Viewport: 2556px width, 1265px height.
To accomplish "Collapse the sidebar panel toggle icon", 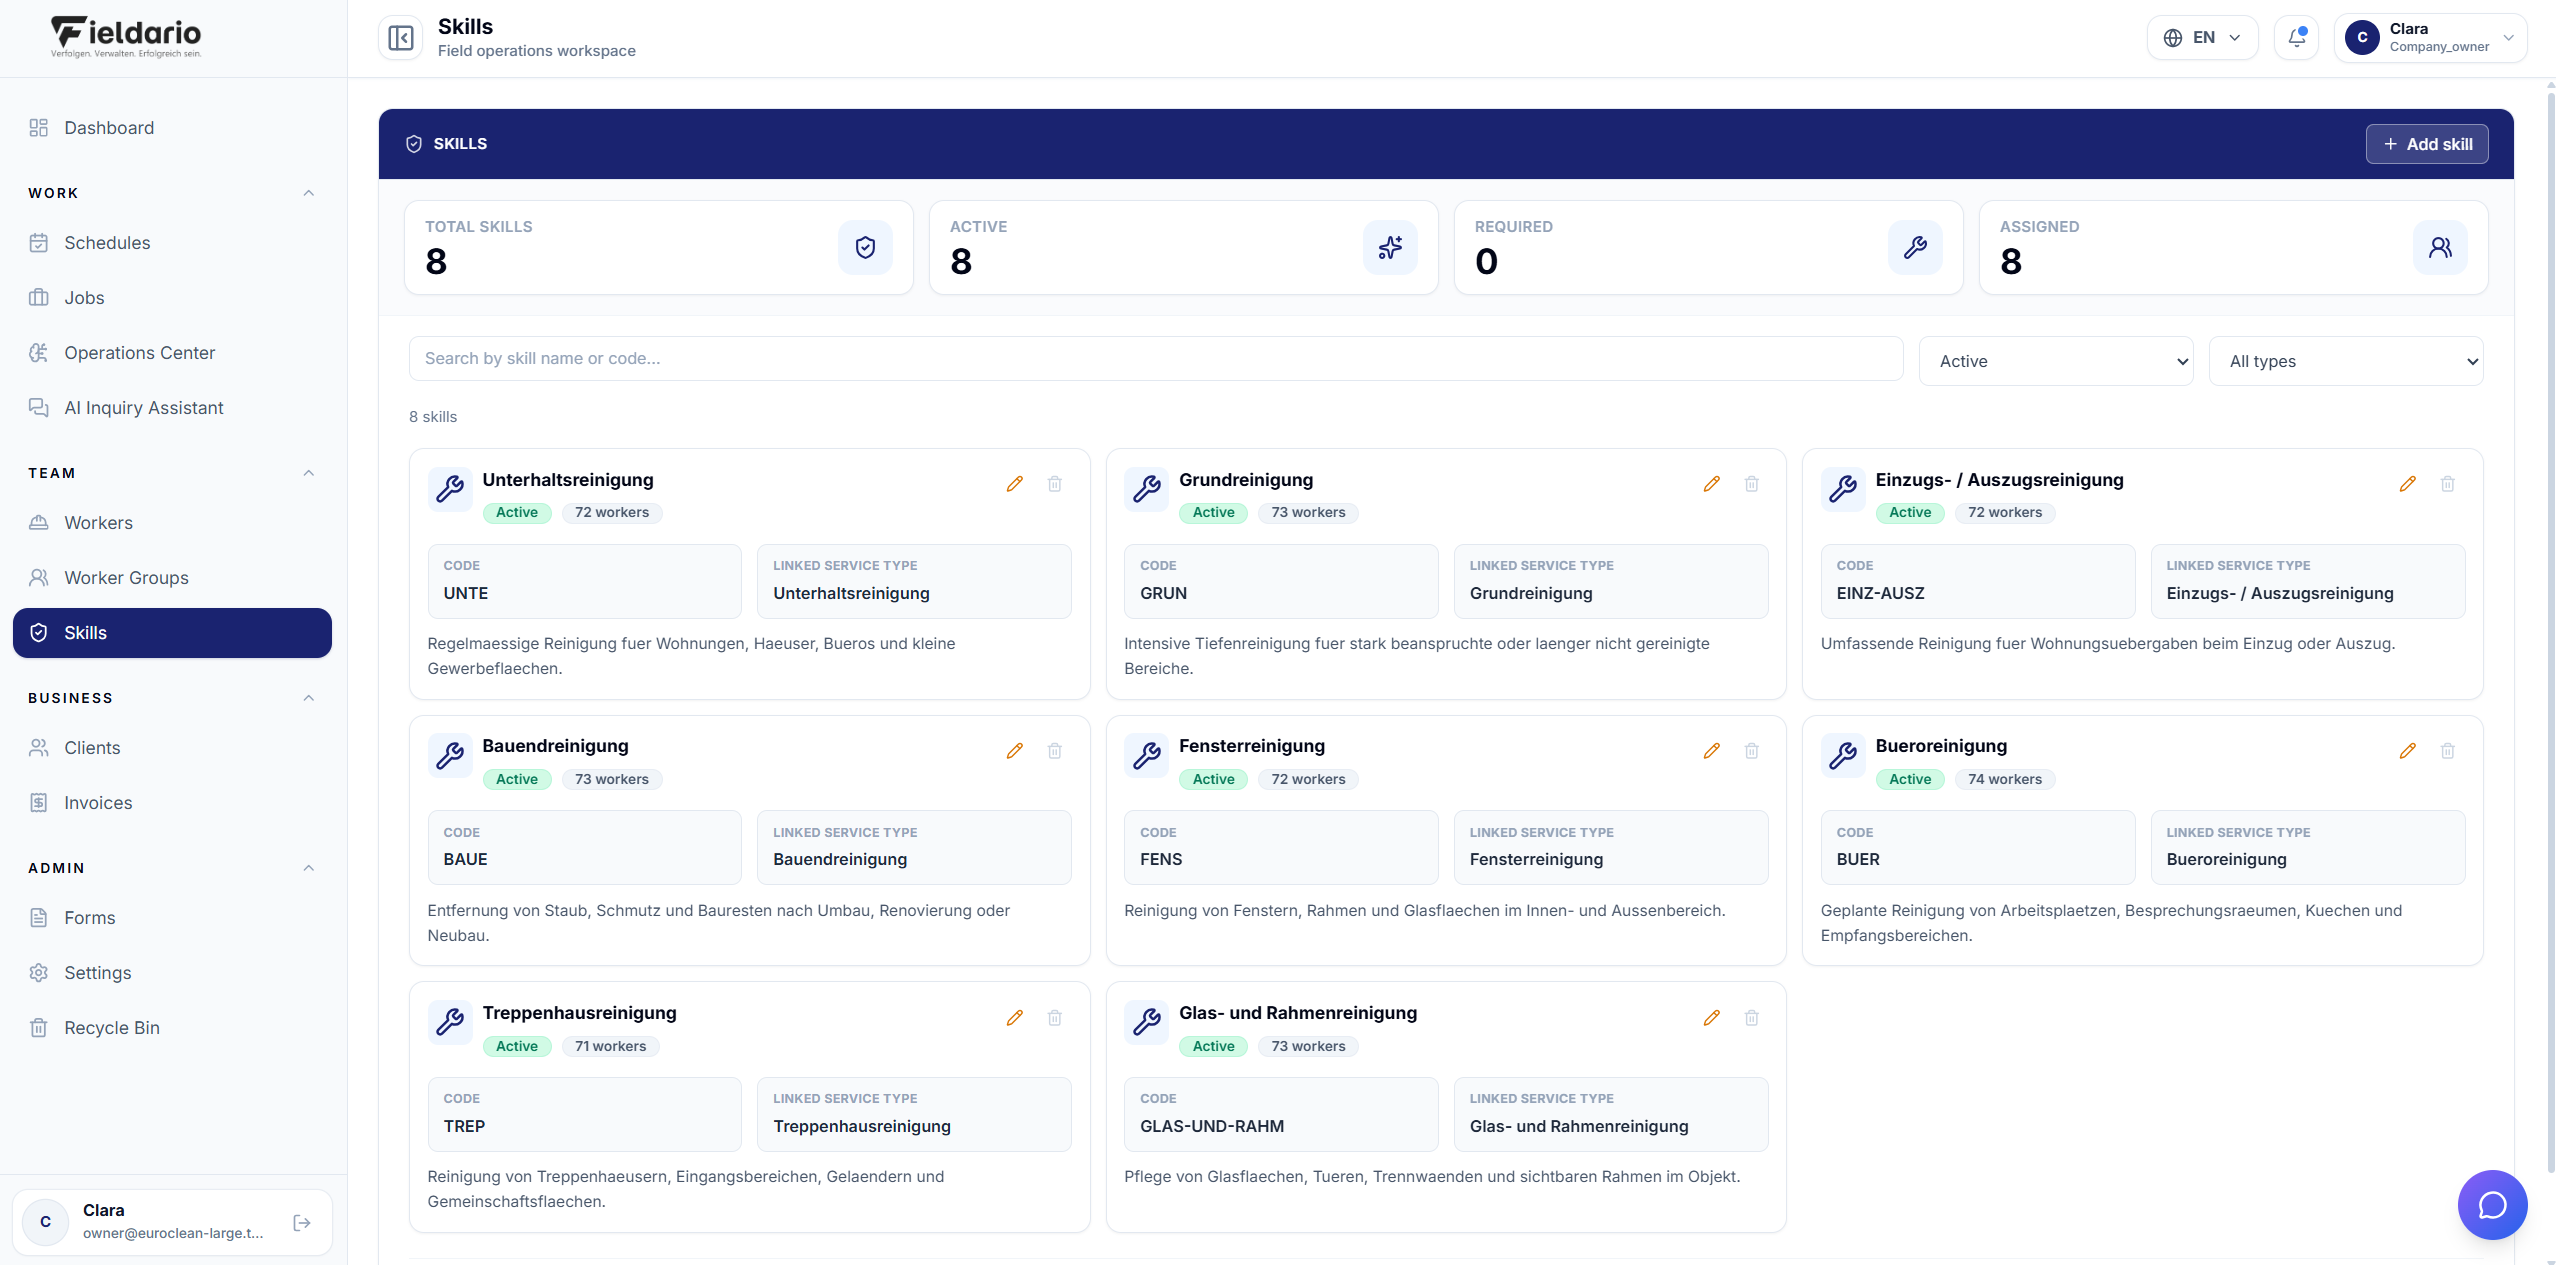I will tap(400, 38).
